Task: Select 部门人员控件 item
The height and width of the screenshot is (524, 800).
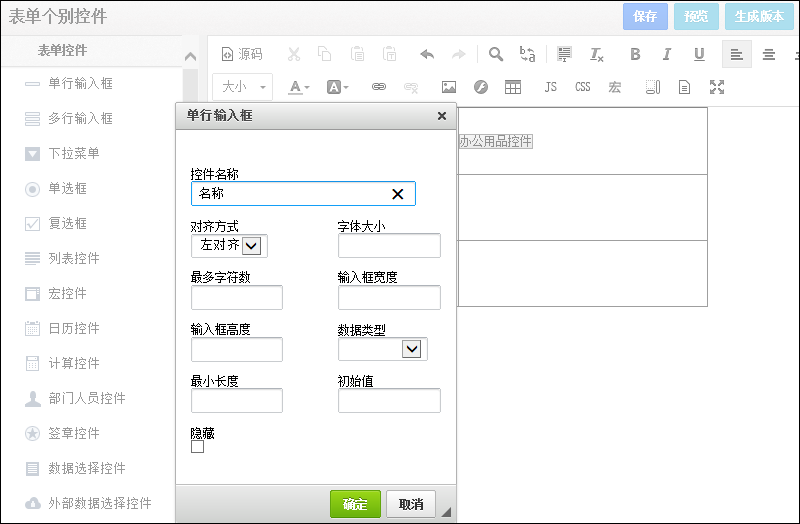Action: [76, 398]
